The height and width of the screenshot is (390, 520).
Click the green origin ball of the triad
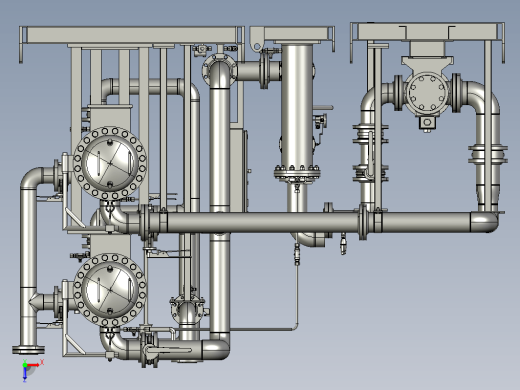(25, 365)
